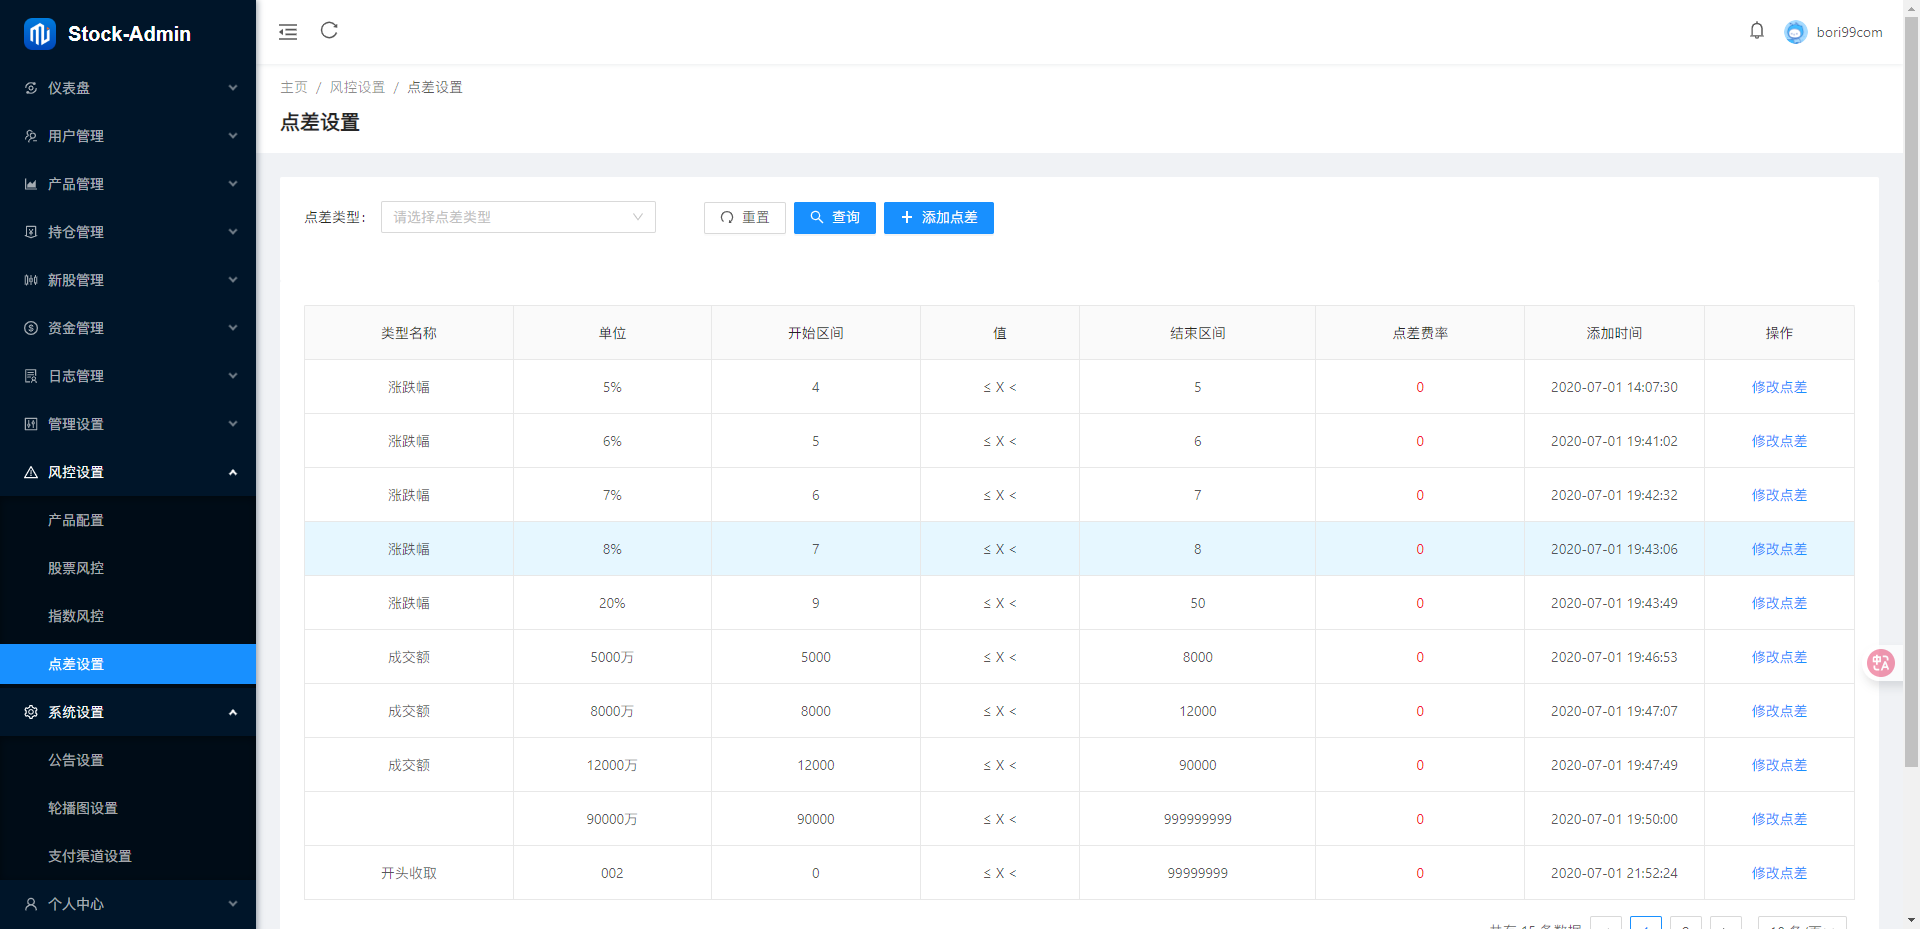This screenshot has width=1920, height=929.
Task: Click the 12000万 unit cell
Action: (x=612, y=765)
